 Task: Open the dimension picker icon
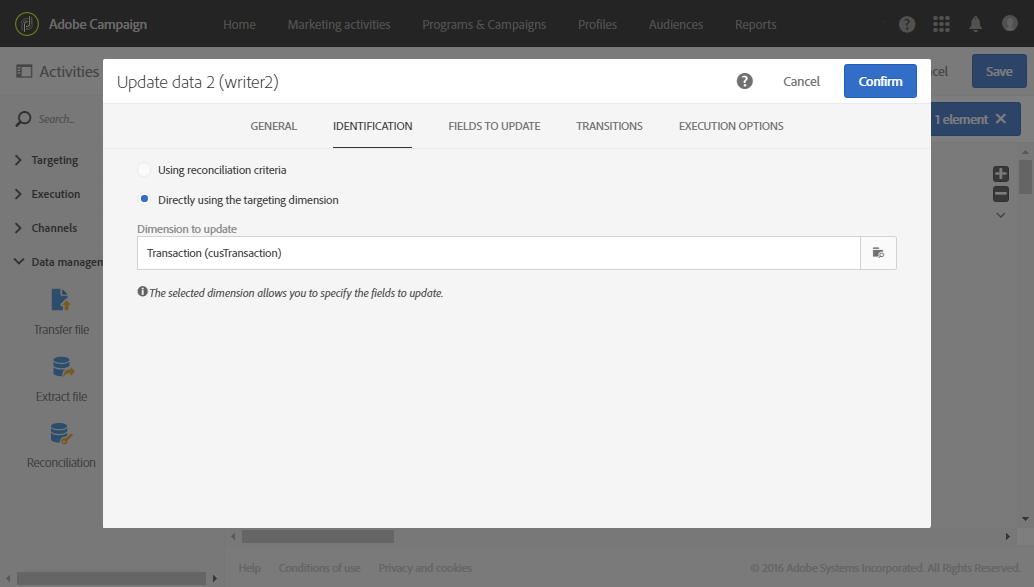tap(878, 253)
